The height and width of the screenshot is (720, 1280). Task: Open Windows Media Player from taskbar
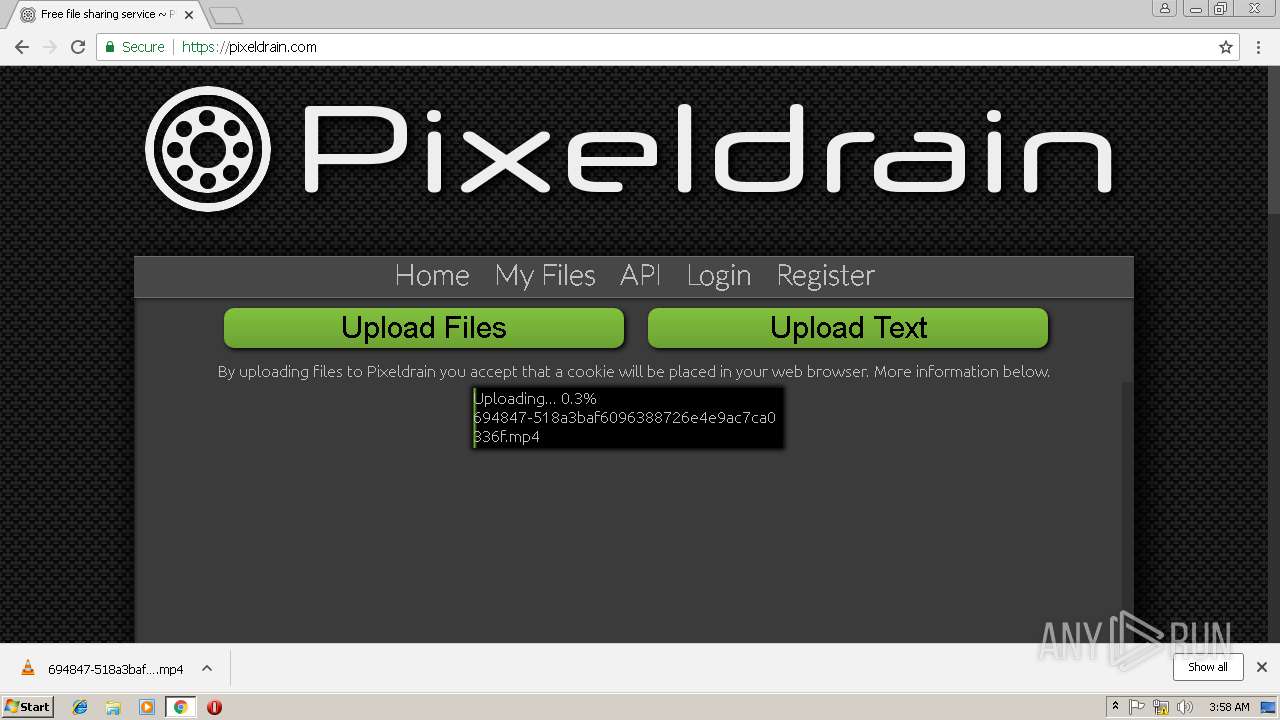coord(147,707)
